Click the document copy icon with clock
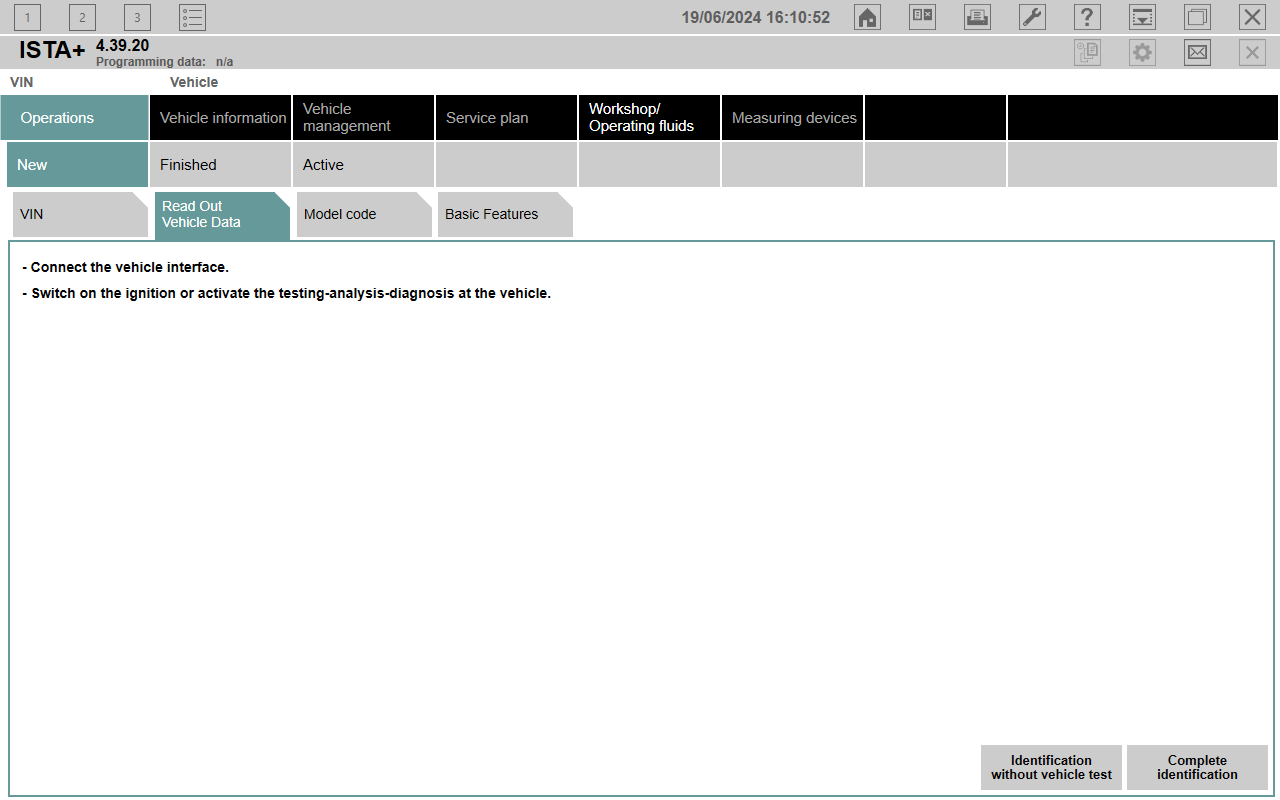The image size is (1280, 800). click(1087, 53)
